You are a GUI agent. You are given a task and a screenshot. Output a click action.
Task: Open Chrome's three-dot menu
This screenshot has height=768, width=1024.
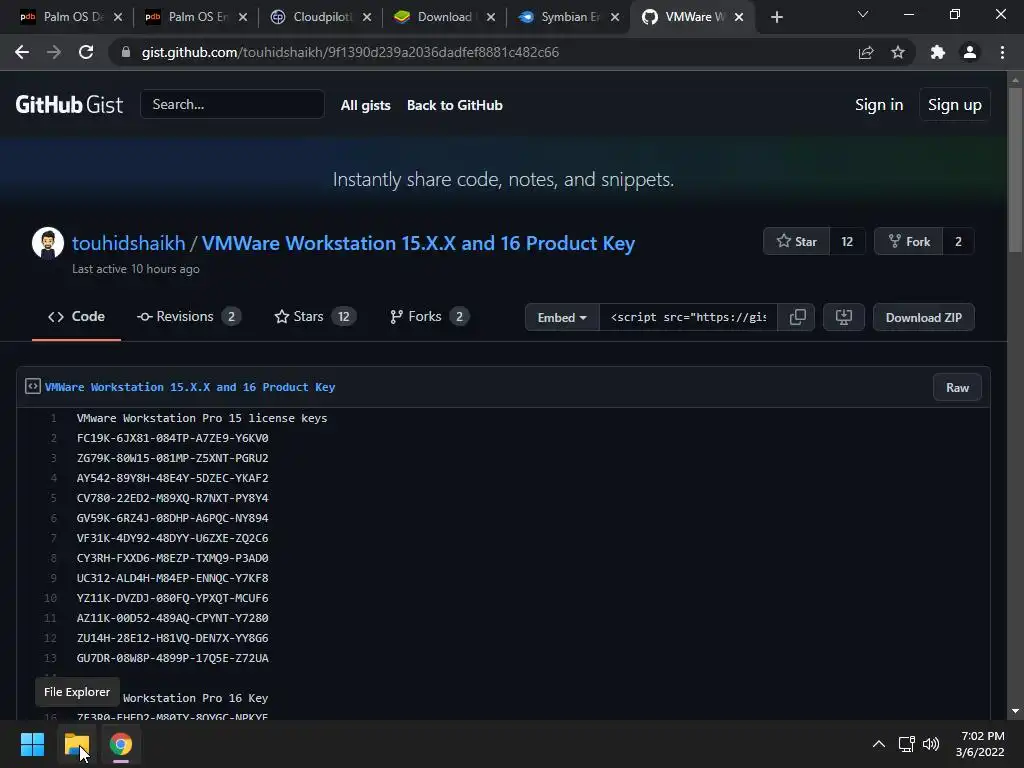tap(1002, 52)
